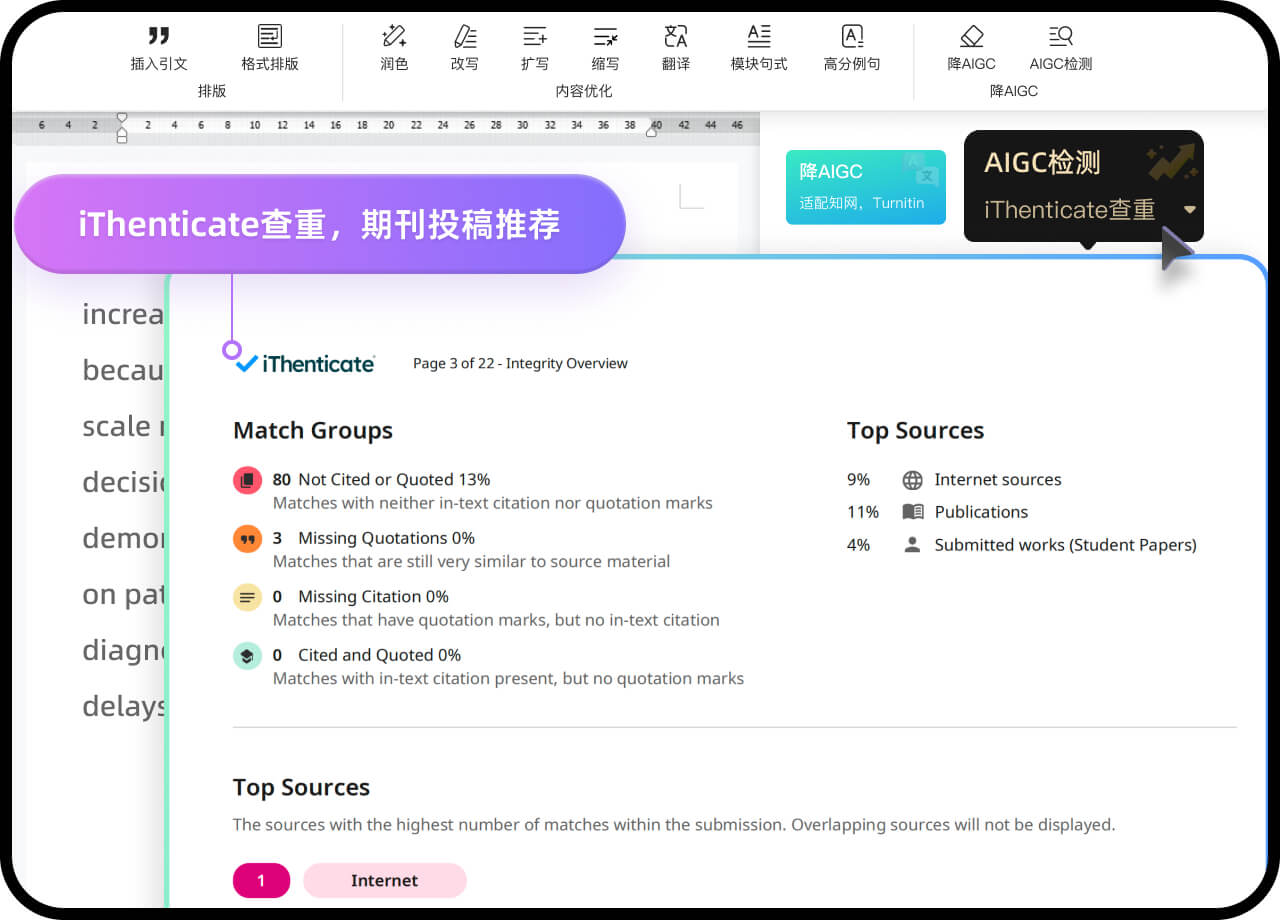The image size is (1280, 920).
Task: Click the globe icon for Internet sources
Action: pyautogui.click(x=912, y=480)
